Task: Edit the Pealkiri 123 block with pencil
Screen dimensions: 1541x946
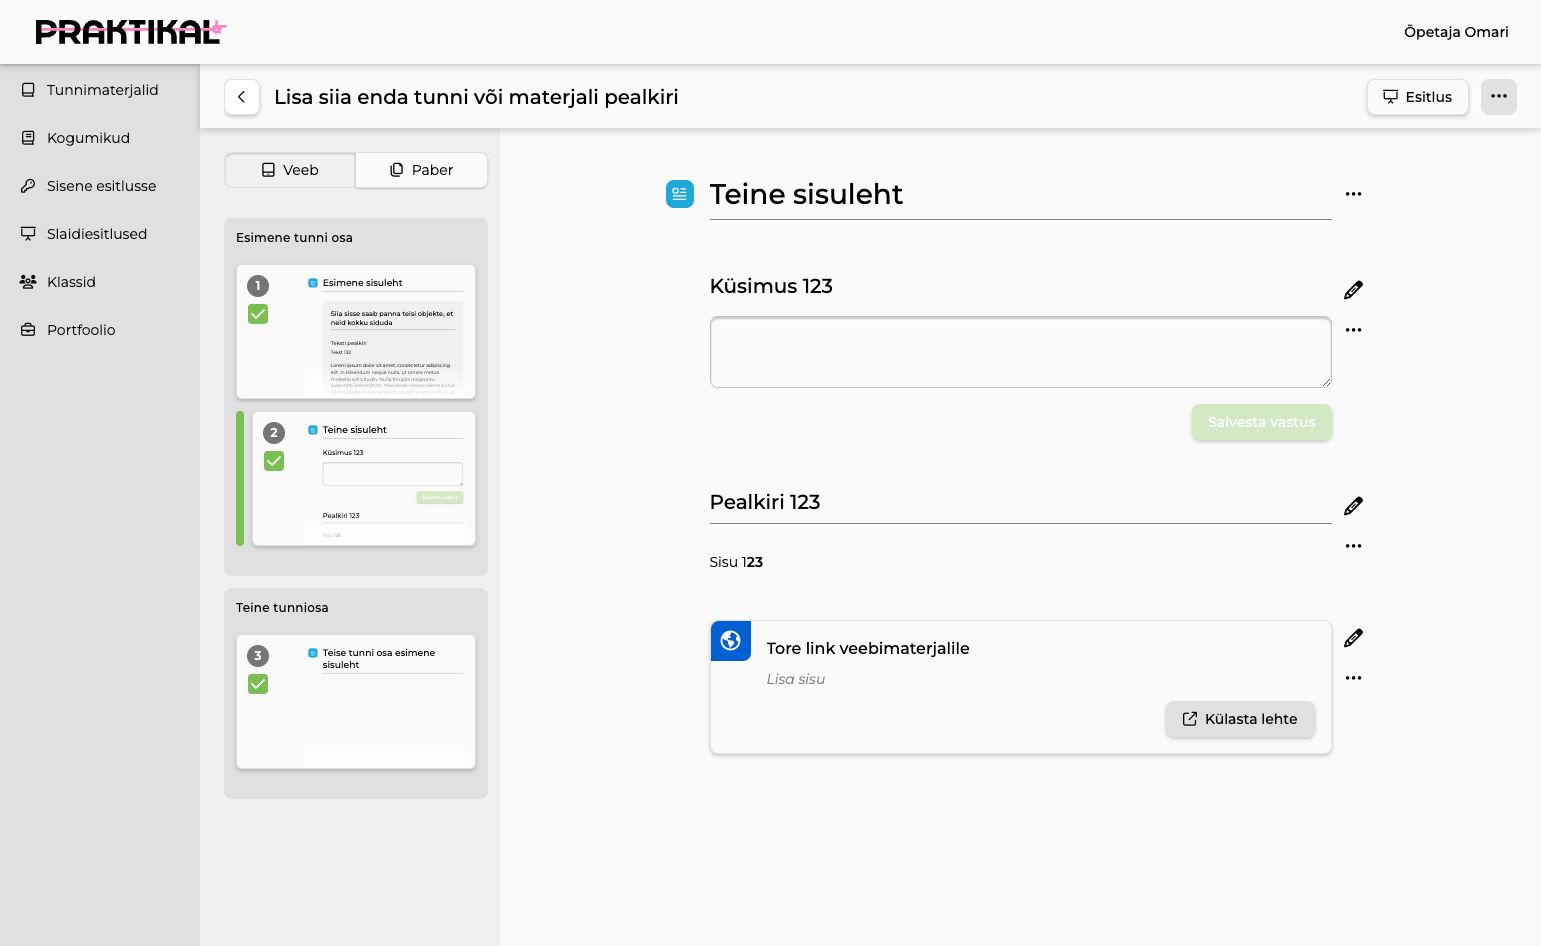Action: pyautogui.click(x=1354, y=506)
